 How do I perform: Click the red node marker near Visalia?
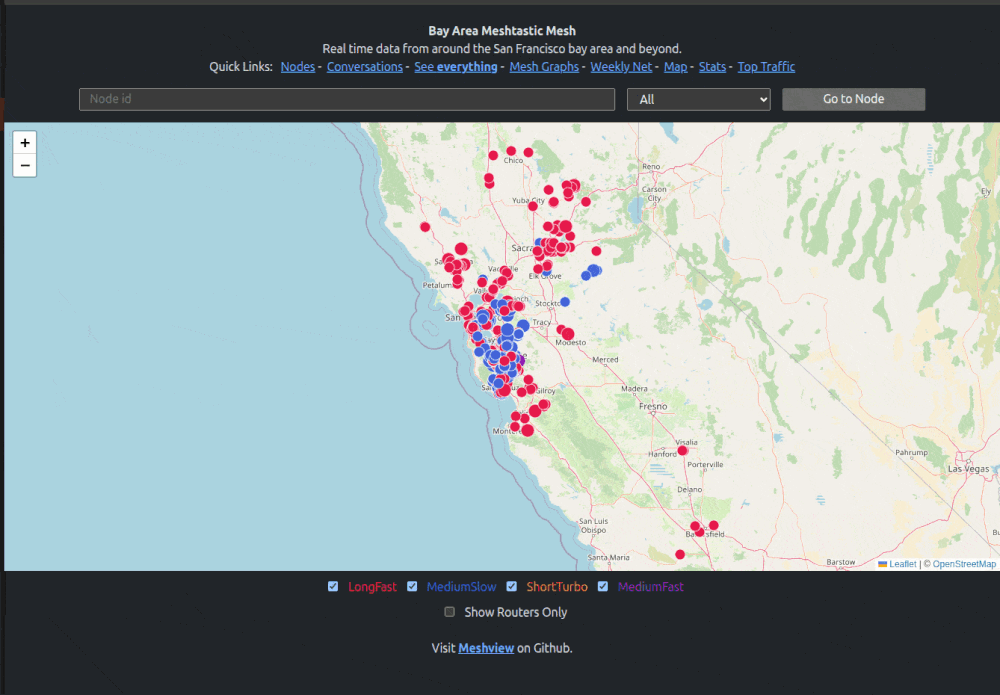(x=683, y=451)
